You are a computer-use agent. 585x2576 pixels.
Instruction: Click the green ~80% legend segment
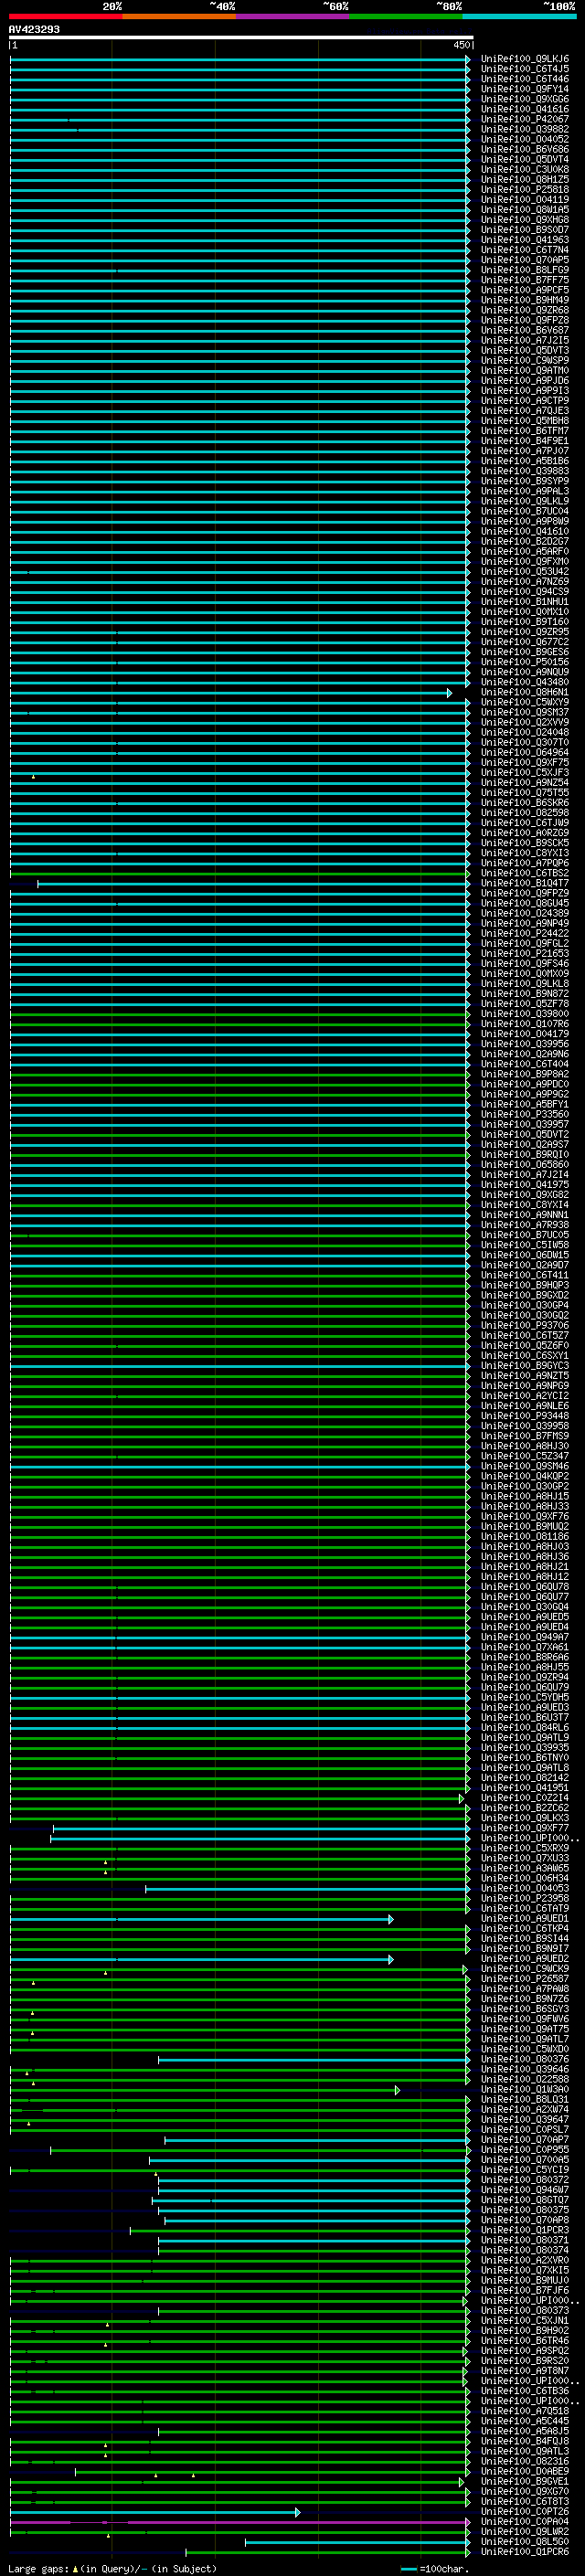[405, 16]
